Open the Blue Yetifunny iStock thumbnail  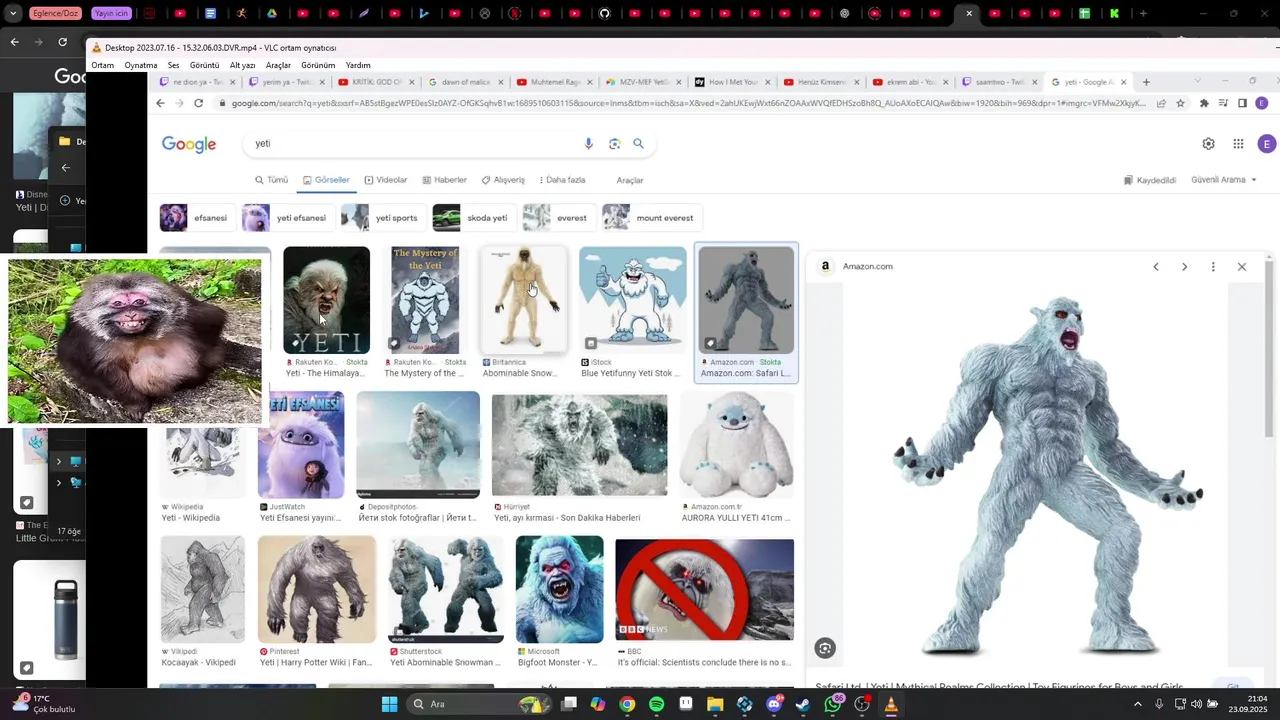(633, 300)
